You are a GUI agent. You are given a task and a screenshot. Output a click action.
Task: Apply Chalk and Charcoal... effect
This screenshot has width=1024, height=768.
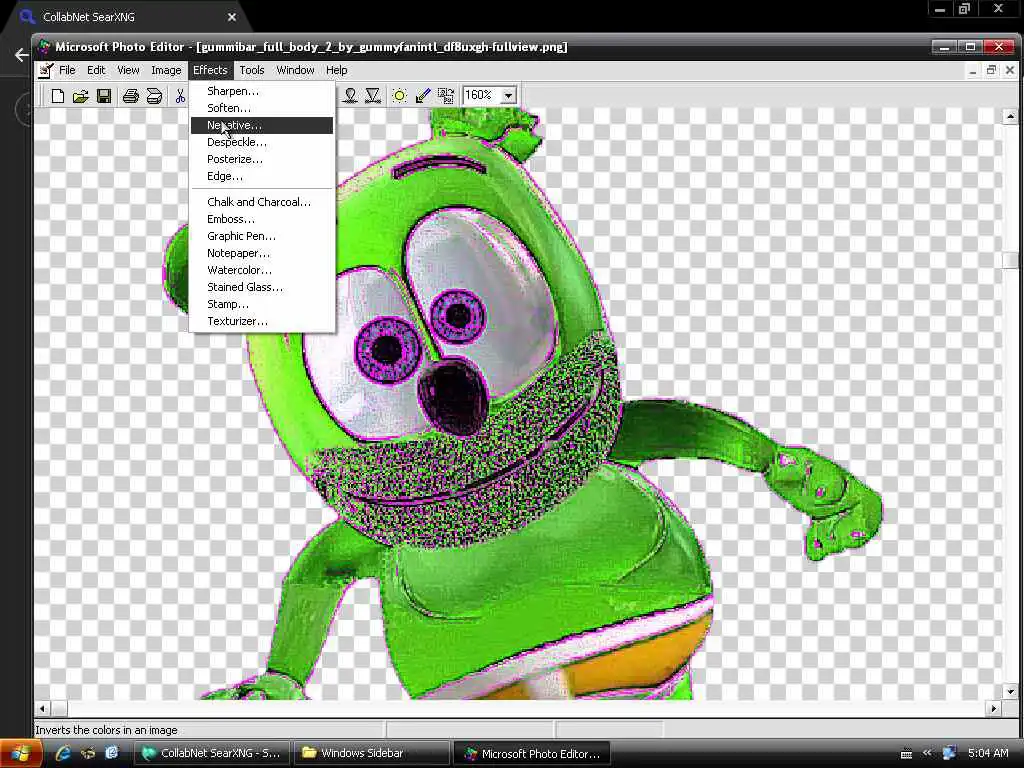(262, 202)
